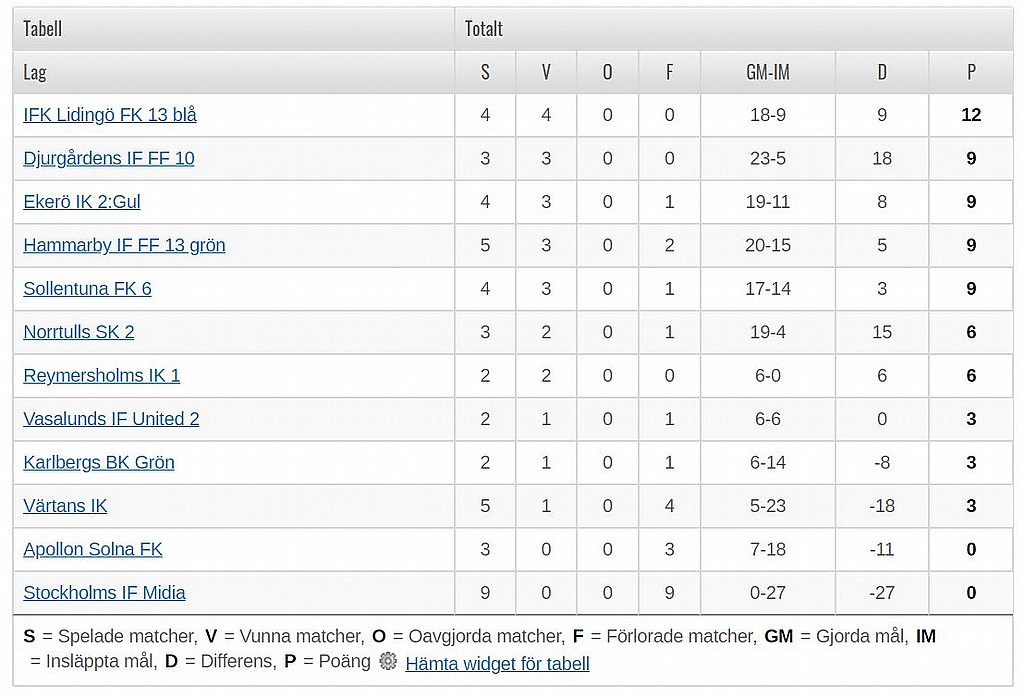Select the Totalt header cell

[x=484, y=29]
